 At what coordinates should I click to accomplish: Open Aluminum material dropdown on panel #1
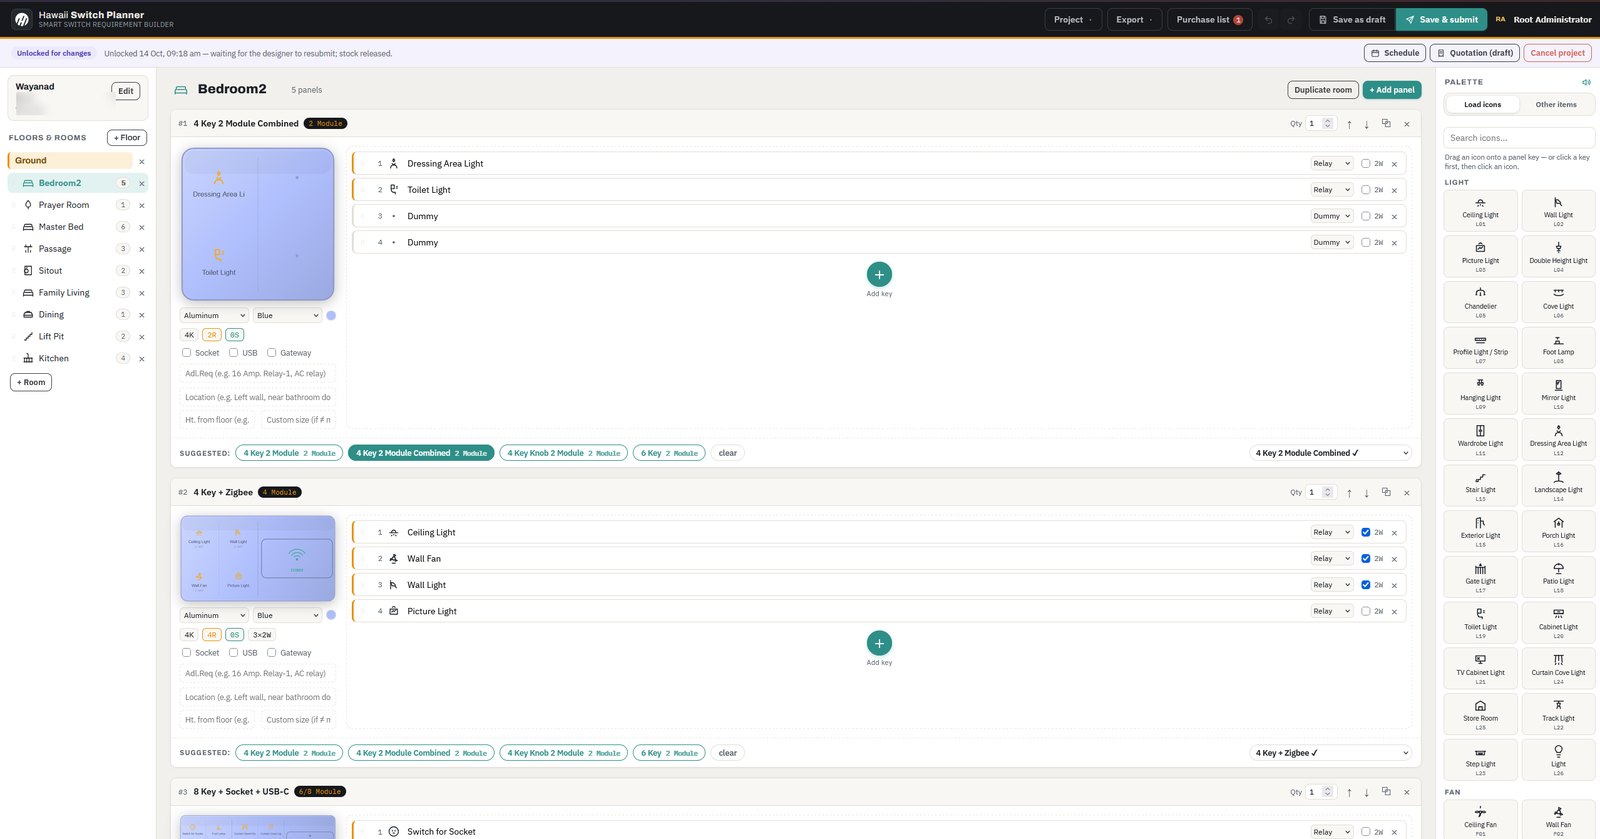(x=214, y=316)
